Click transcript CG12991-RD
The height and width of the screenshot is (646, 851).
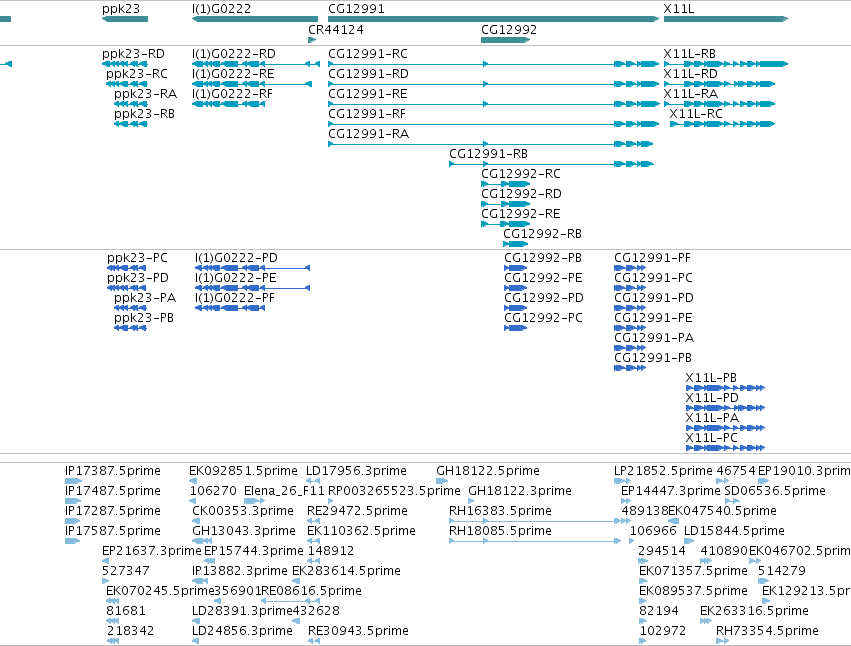pyautogui.click(x=493, y=84)
